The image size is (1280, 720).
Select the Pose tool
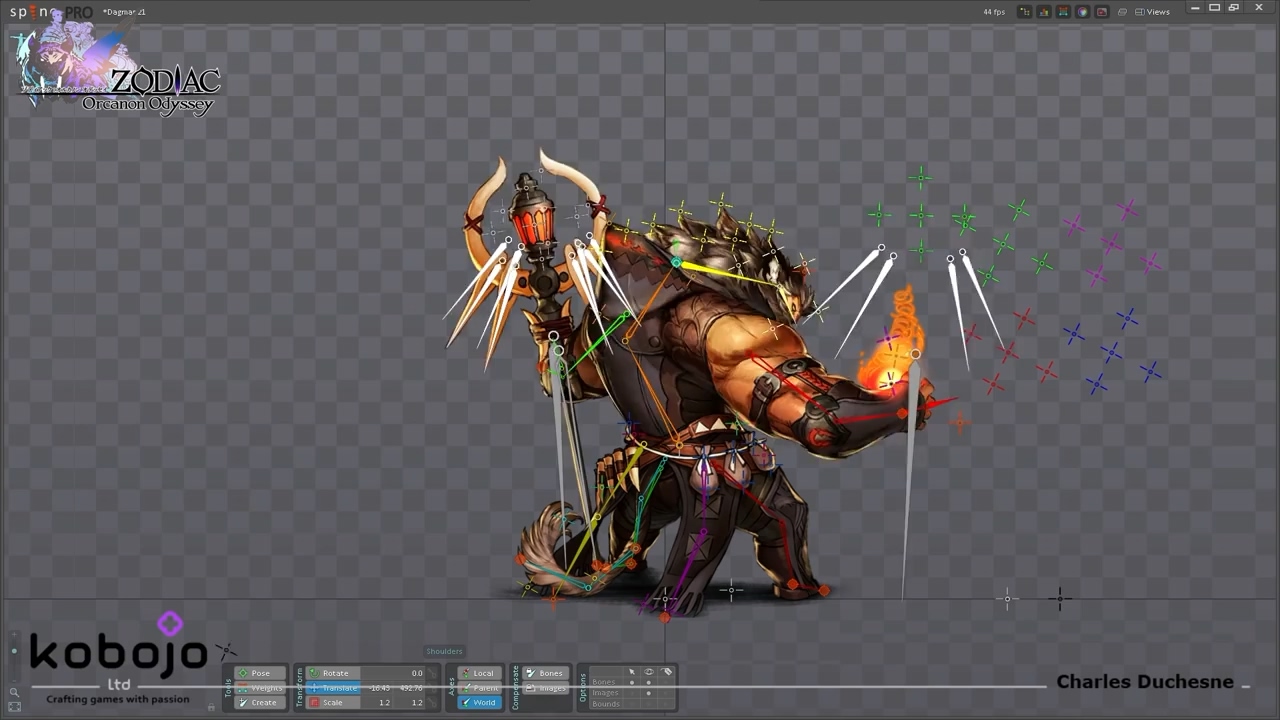(260, 673)
